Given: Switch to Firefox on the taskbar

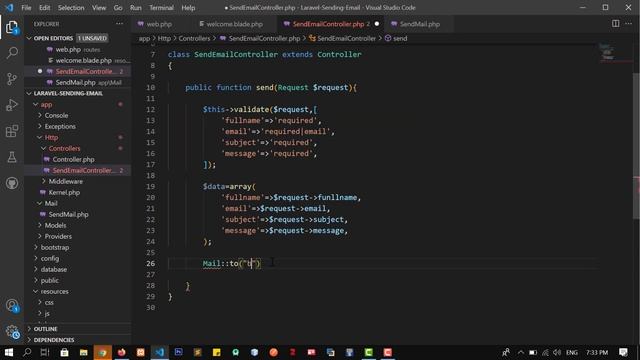Looking at the screenshot, I should pyautogui.click(x=122, y=352).
